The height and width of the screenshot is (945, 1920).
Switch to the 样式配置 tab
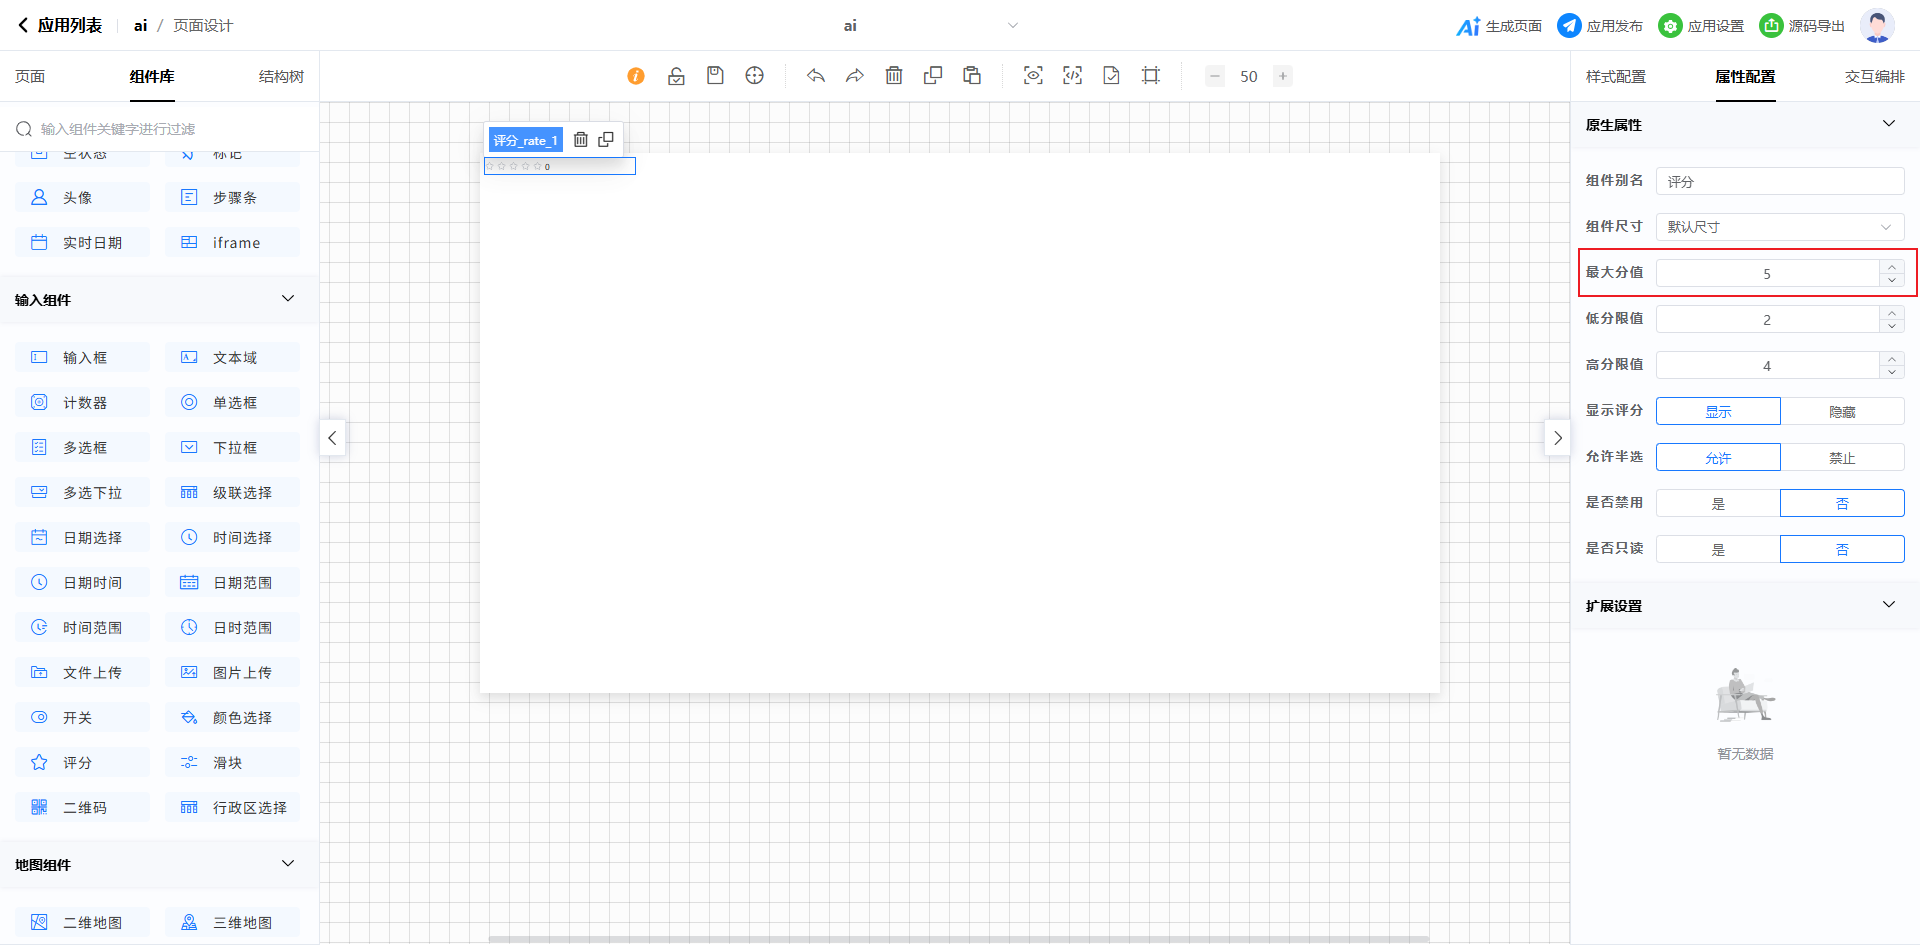[1615, 77]
